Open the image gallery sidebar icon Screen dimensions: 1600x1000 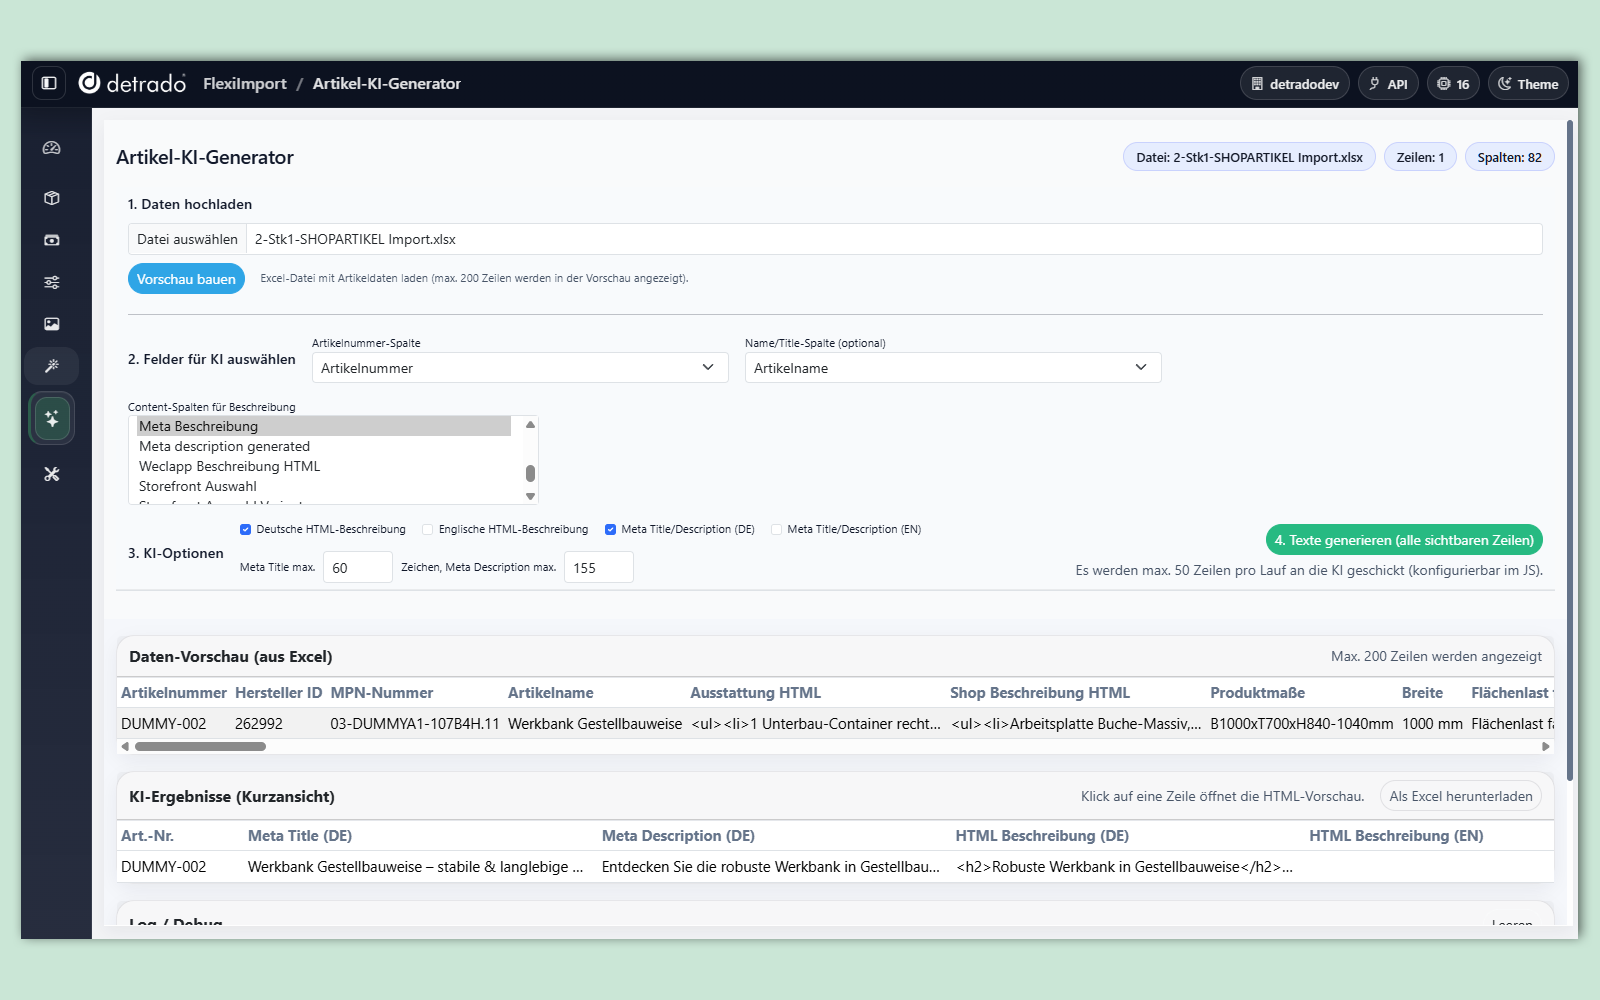pos(52,324)
